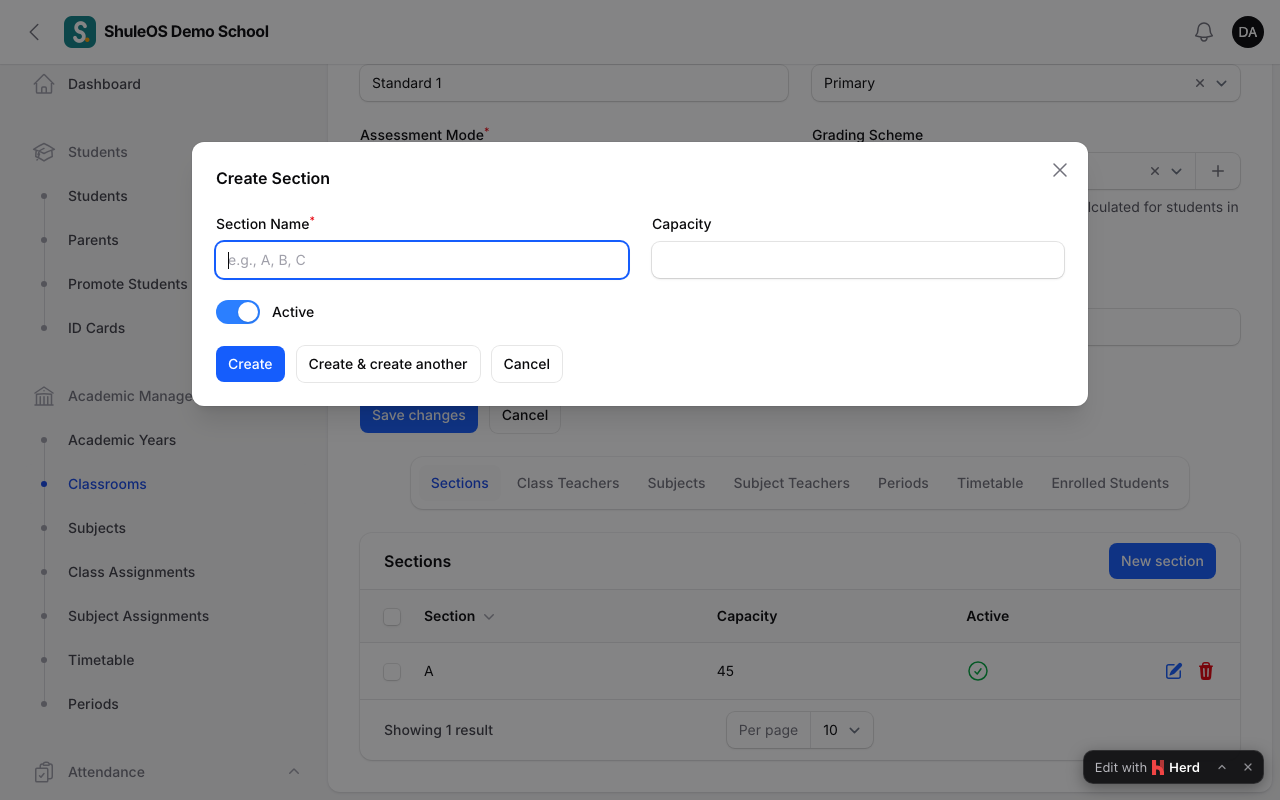Image resolution: width=1280 pixels, height=800 pixels.
Task: Open the Timetable tab
Action: [x=990, y=483]
